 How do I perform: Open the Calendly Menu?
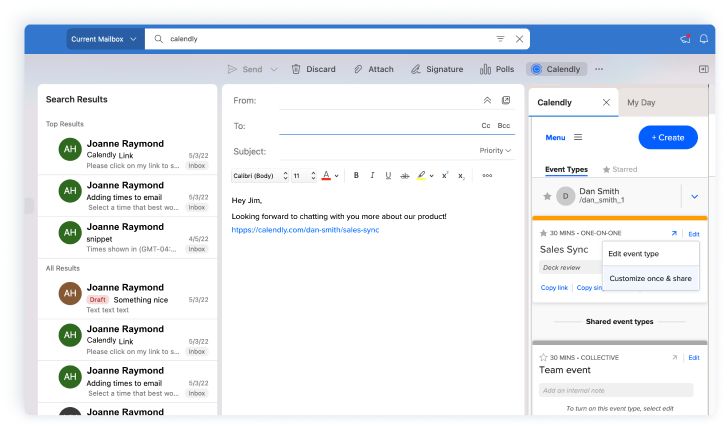(564, 137)
